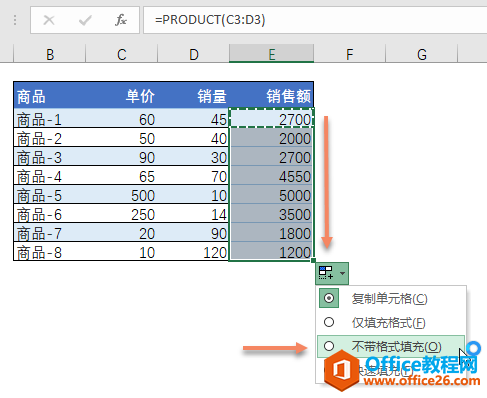Click the 销售额 header cell
This screenshot has width=487, height=398.
tap(271, 96)
